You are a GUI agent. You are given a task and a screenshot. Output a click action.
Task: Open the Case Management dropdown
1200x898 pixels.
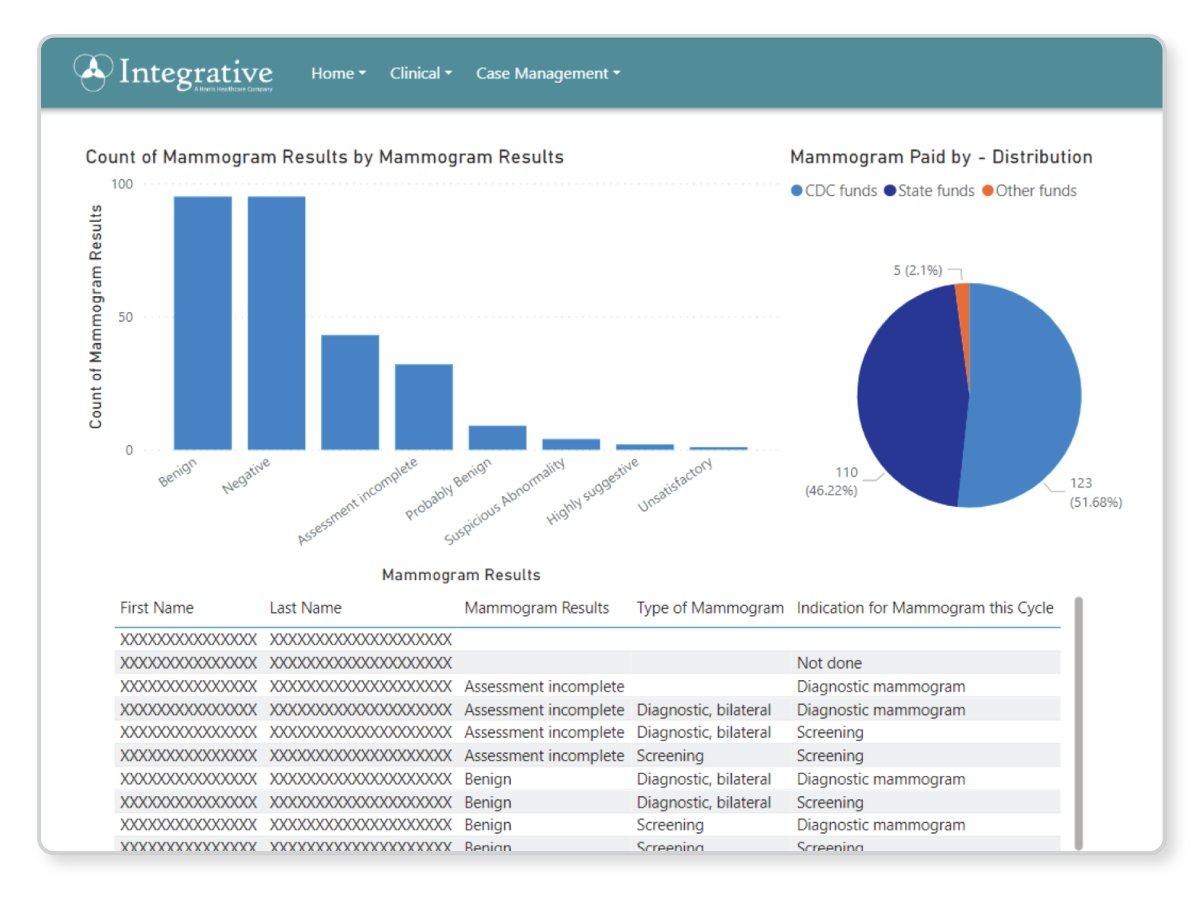tap(546, 72)
